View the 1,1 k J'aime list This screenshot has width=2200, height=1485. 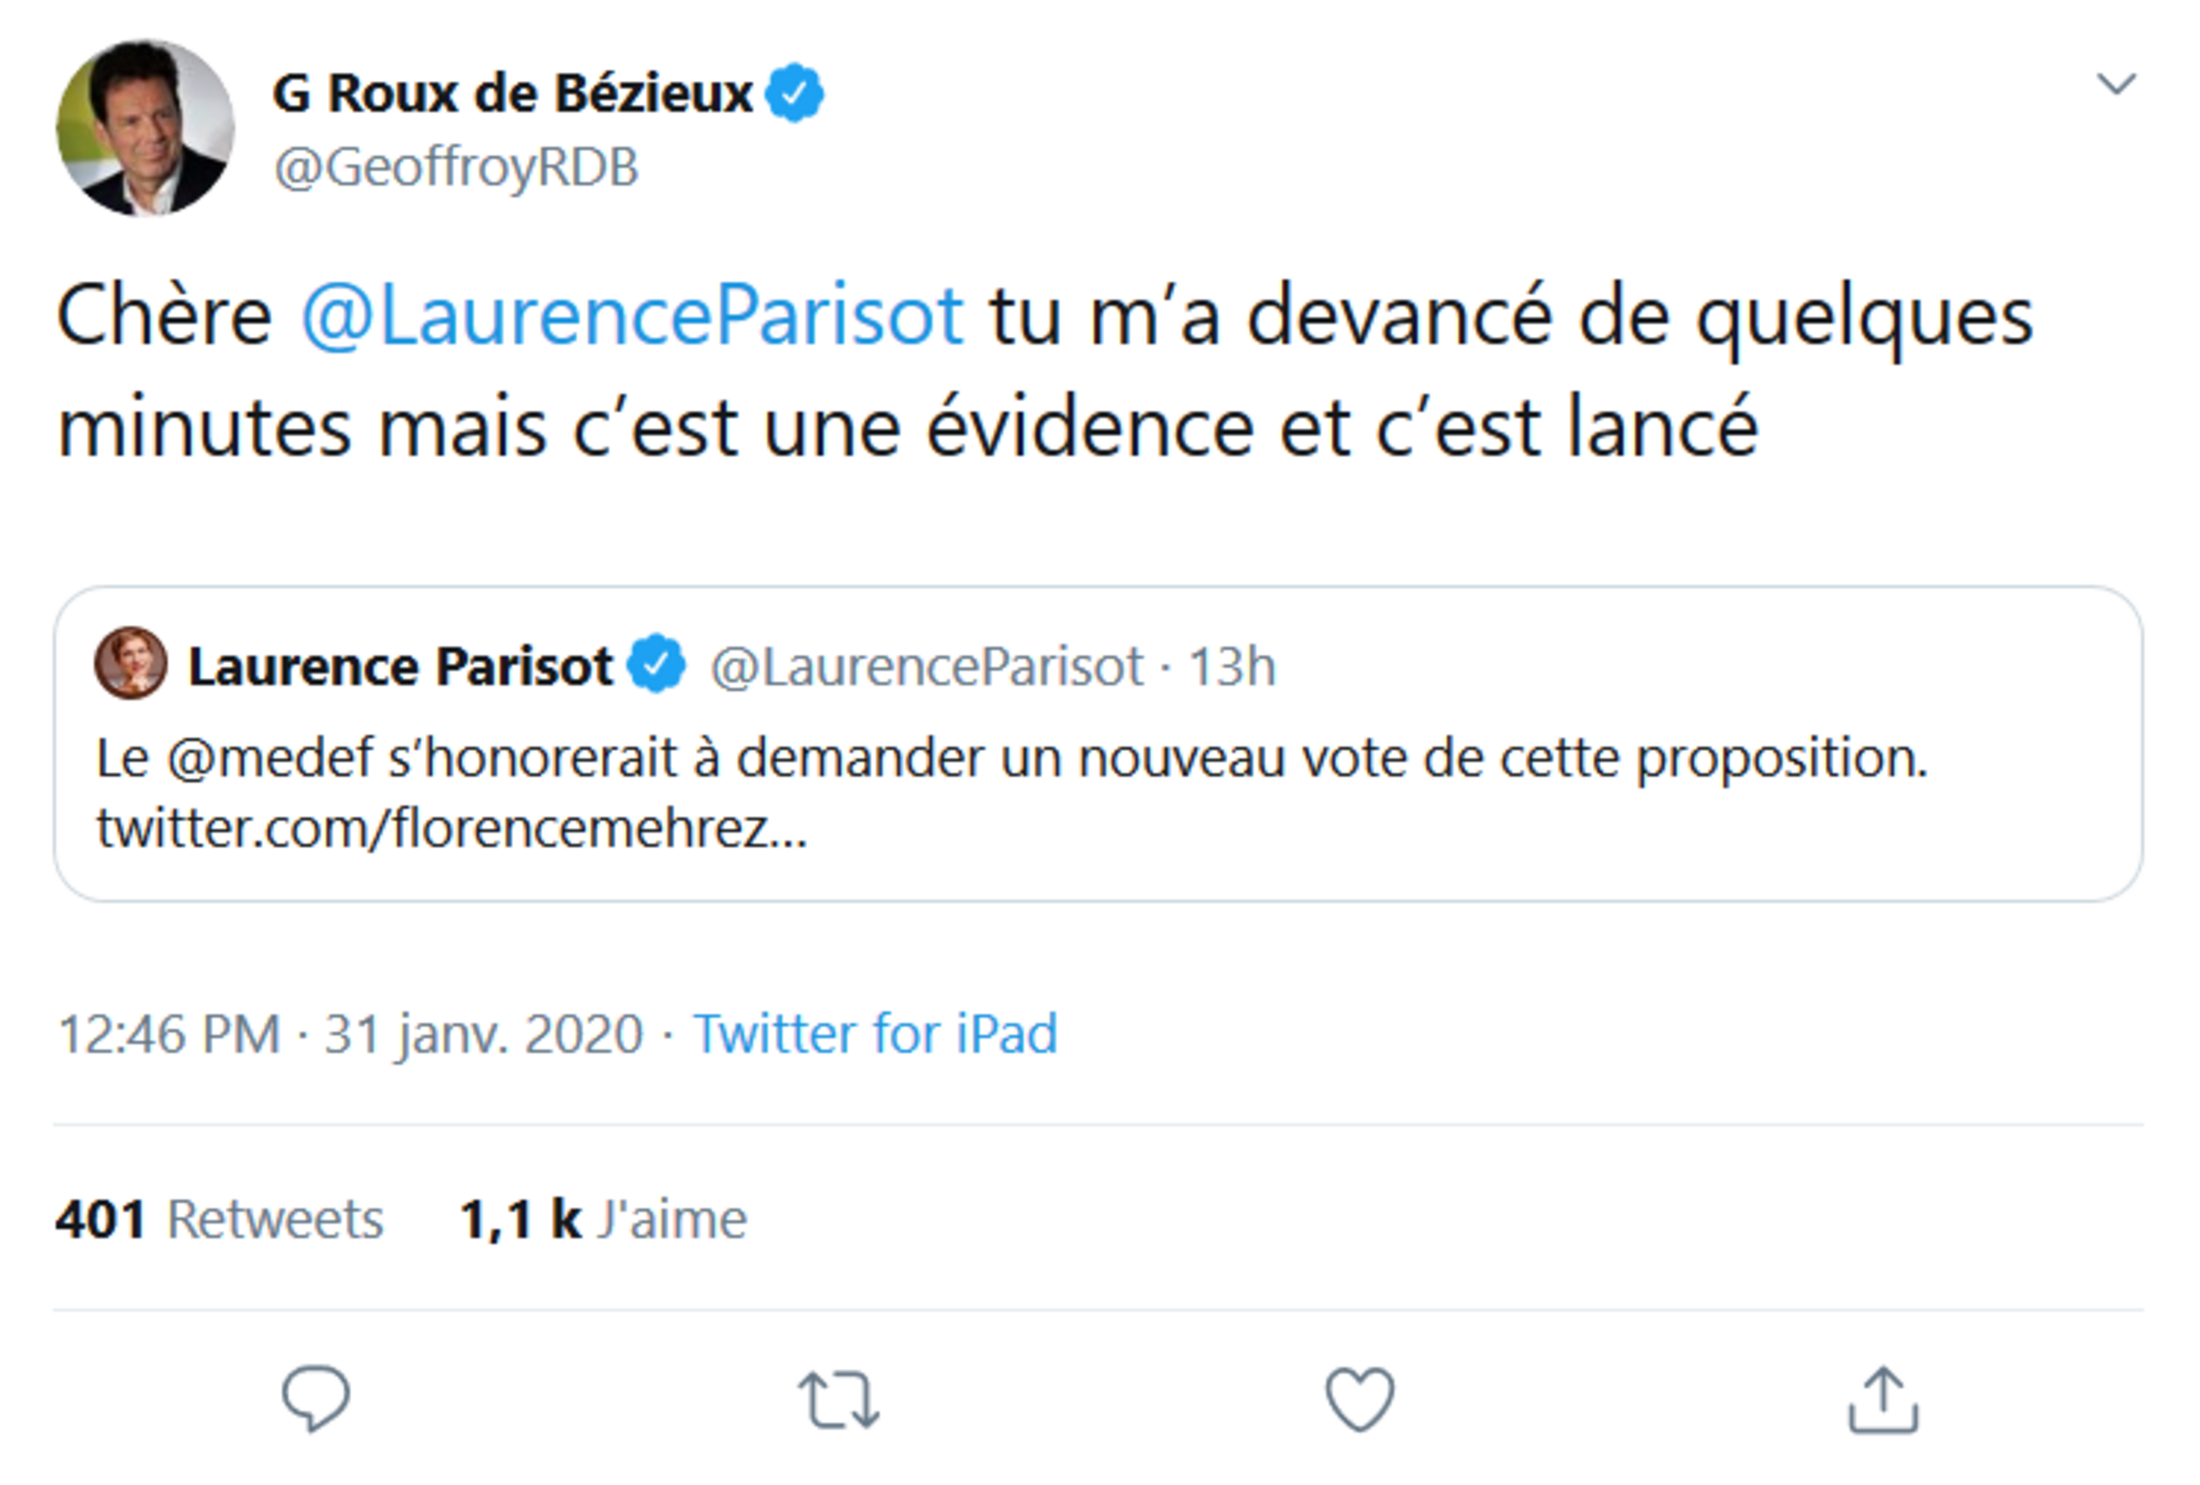tap(603, 1219)
